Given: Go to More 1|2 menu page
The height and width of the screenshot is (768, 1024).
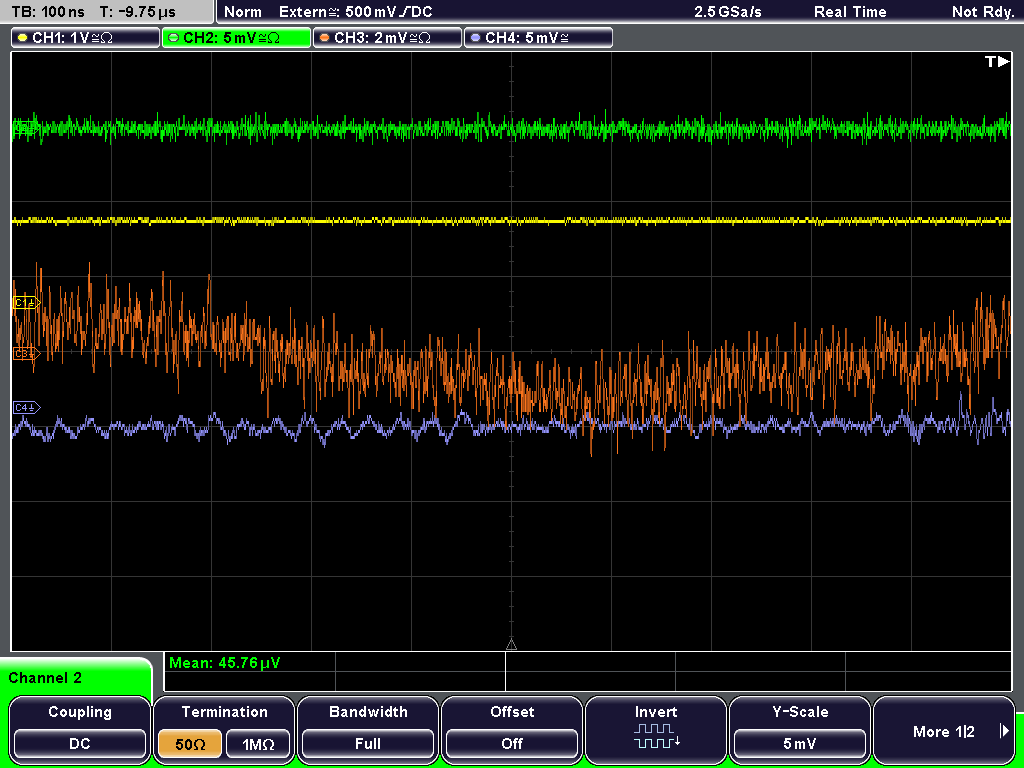Looking at the screenshot, I should [x=944, y=730].
